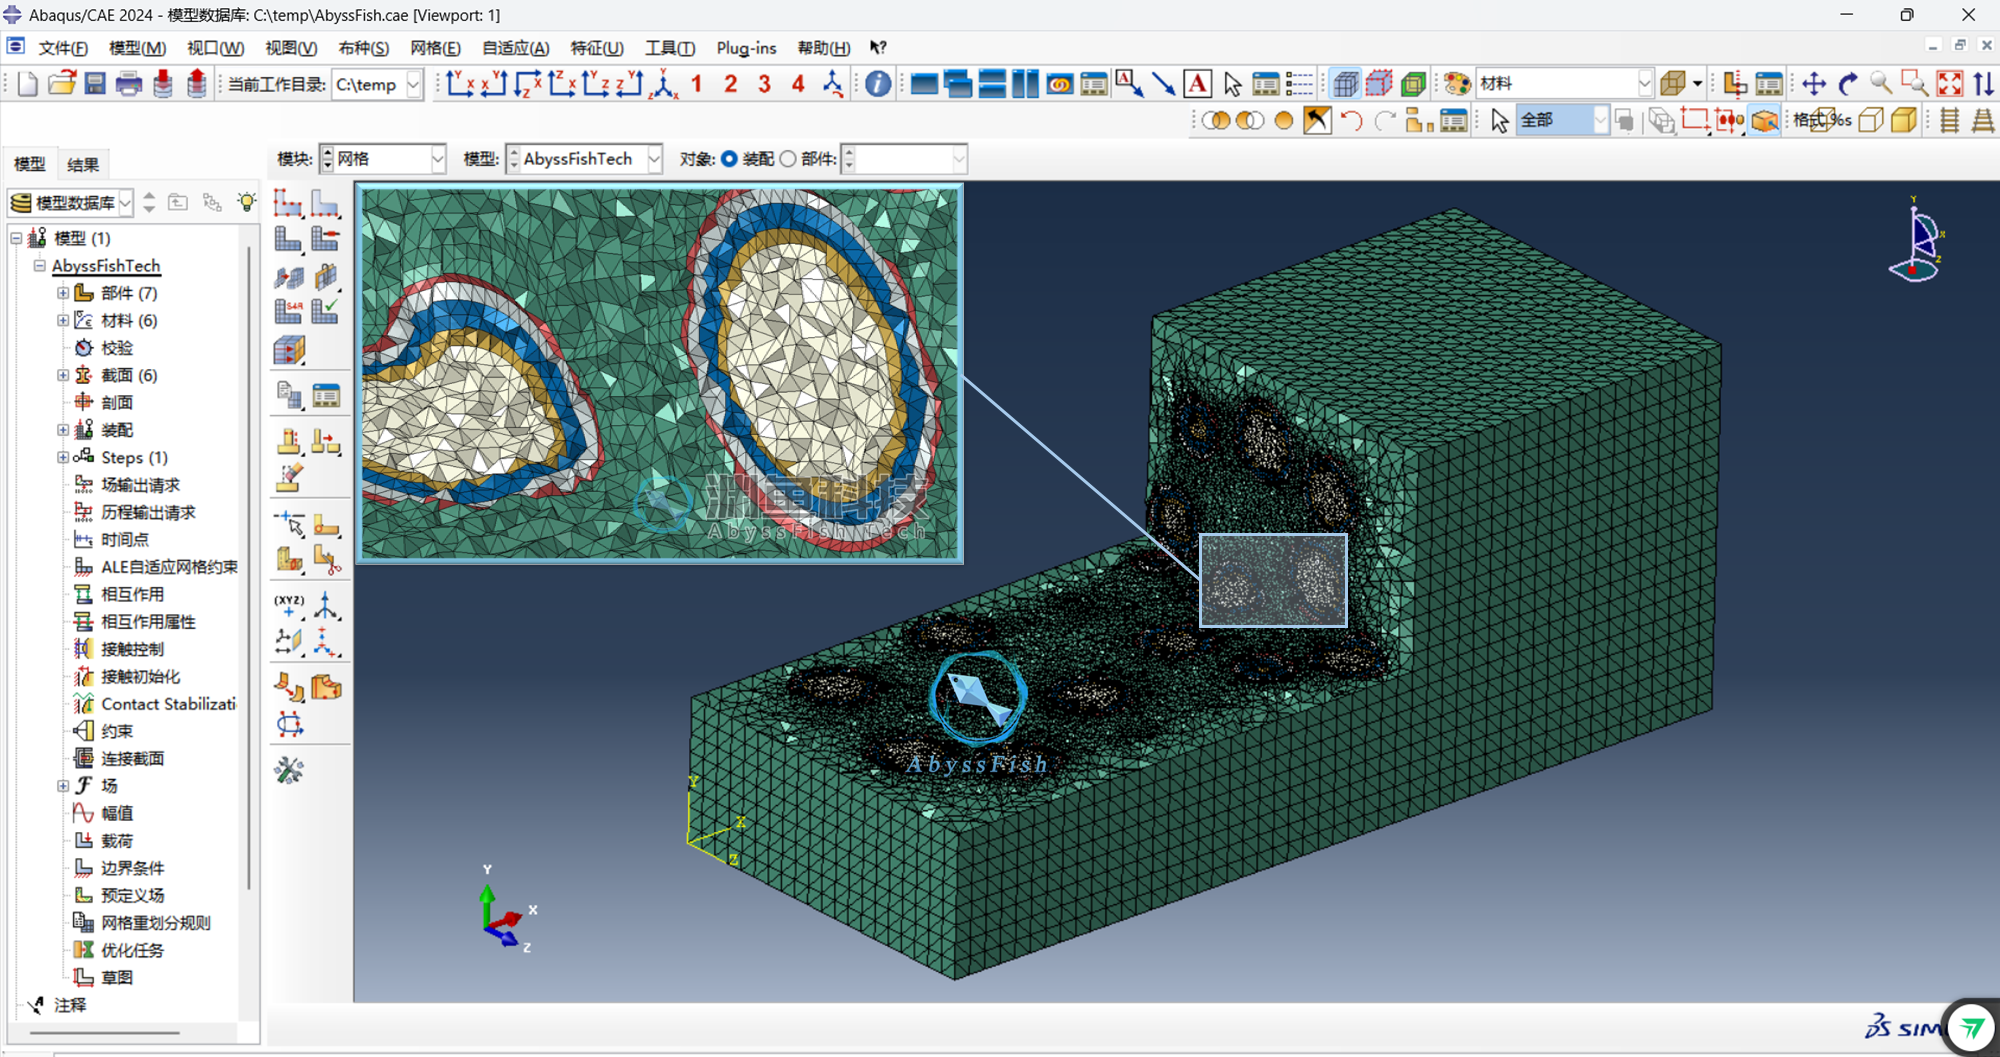2000x1057 pixels.
Task: Open the 全部 selection filter dropdown
Action: pos(1600,121)
